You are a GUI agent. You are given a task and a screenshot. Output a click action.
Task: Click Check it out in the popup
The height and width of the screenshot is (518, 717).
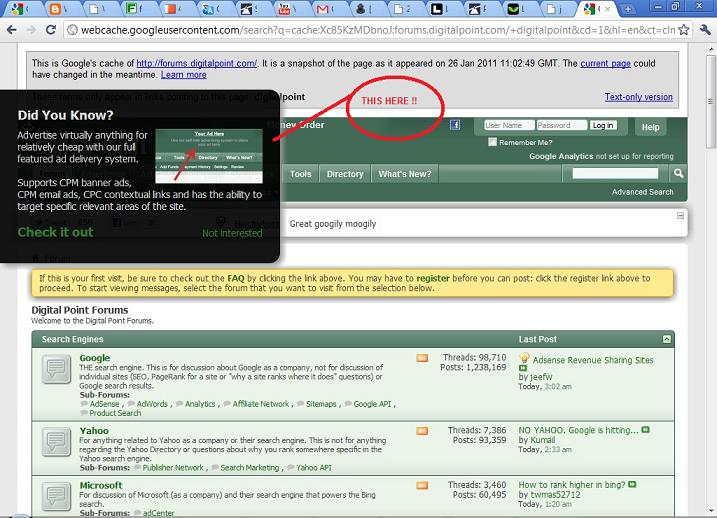(55, 232)
